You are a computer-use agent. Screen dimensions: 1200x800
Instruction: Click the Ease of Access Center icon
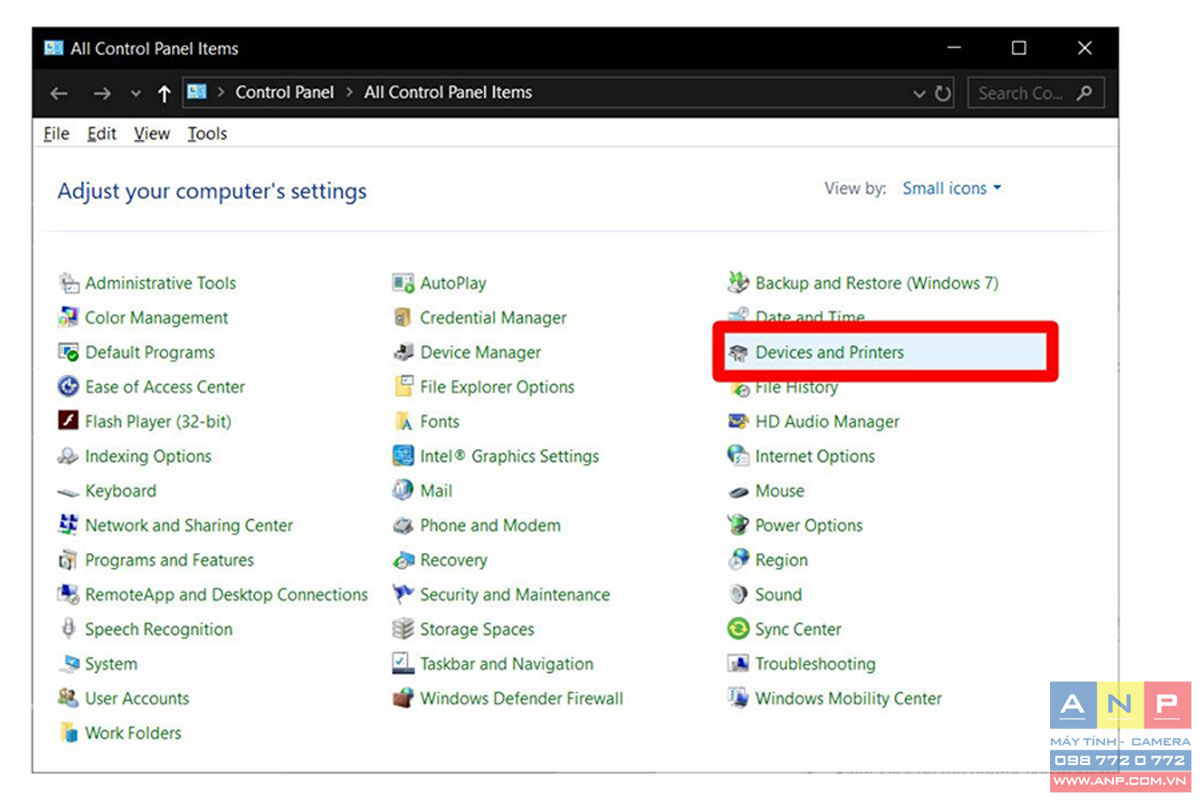point(68,387)
